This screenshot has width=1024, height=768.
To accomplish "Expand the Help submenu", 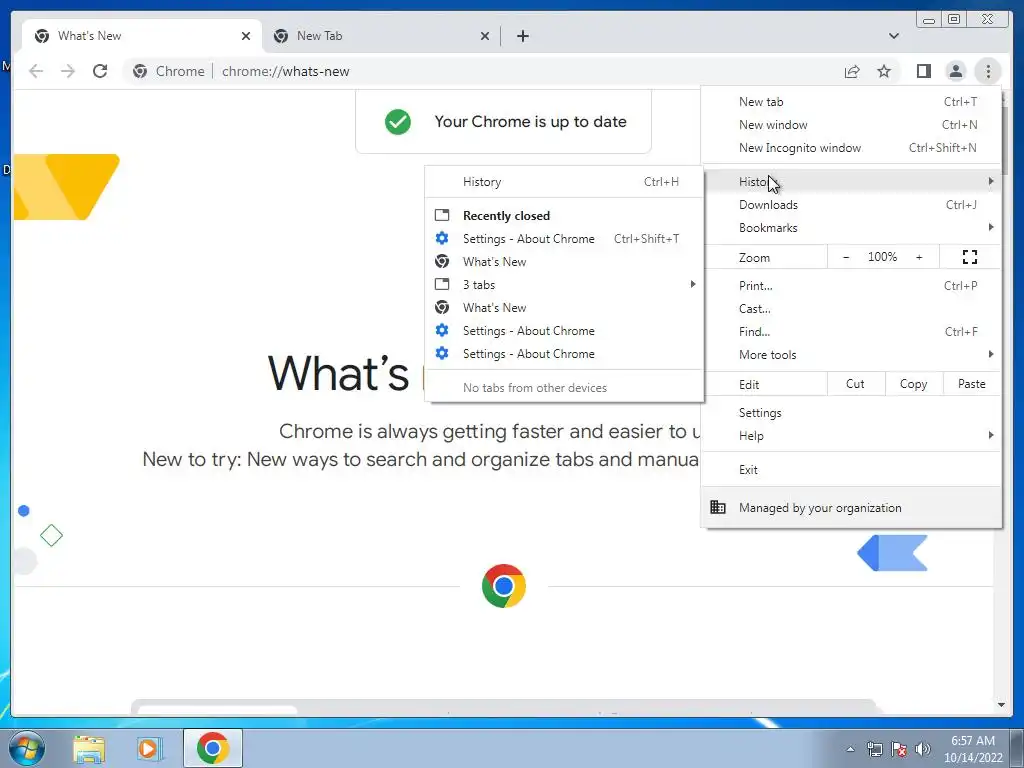I will (x=852, y=436).
